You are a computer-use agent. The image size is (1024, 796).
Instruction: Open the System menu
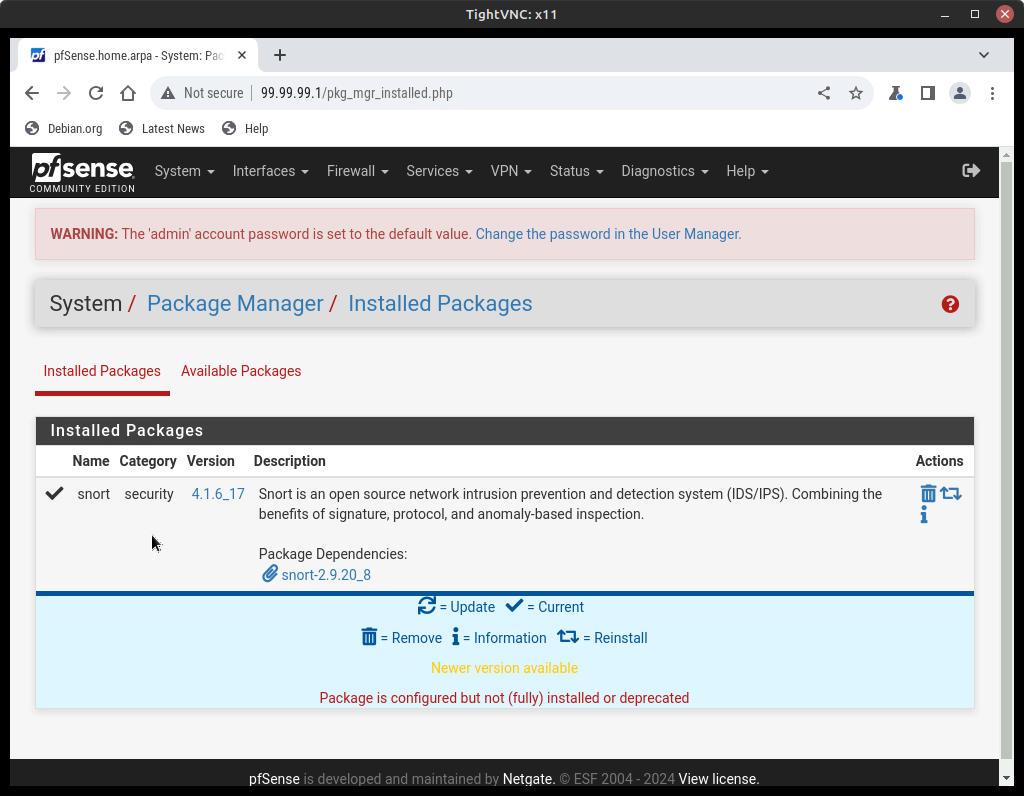(x=184, y=171)
